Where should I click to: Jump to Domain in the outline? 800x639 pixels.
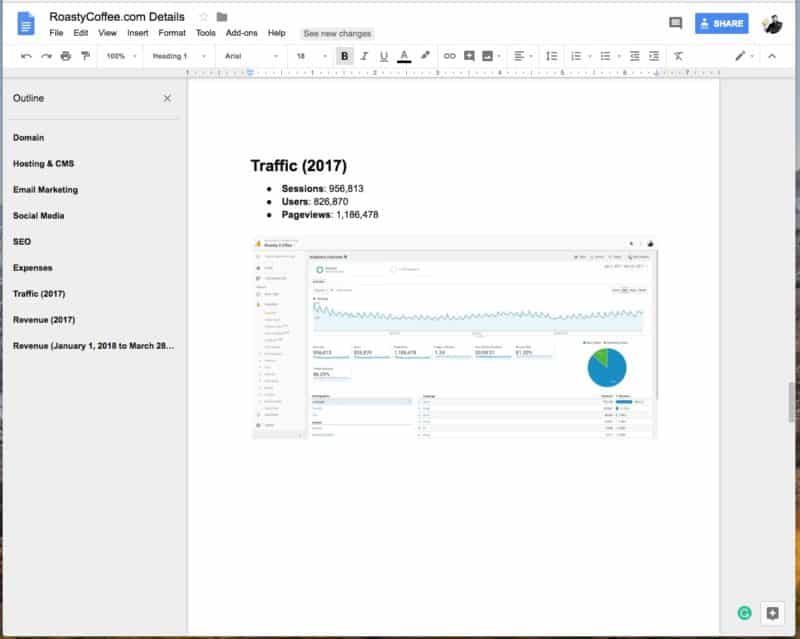pos(29,138)
